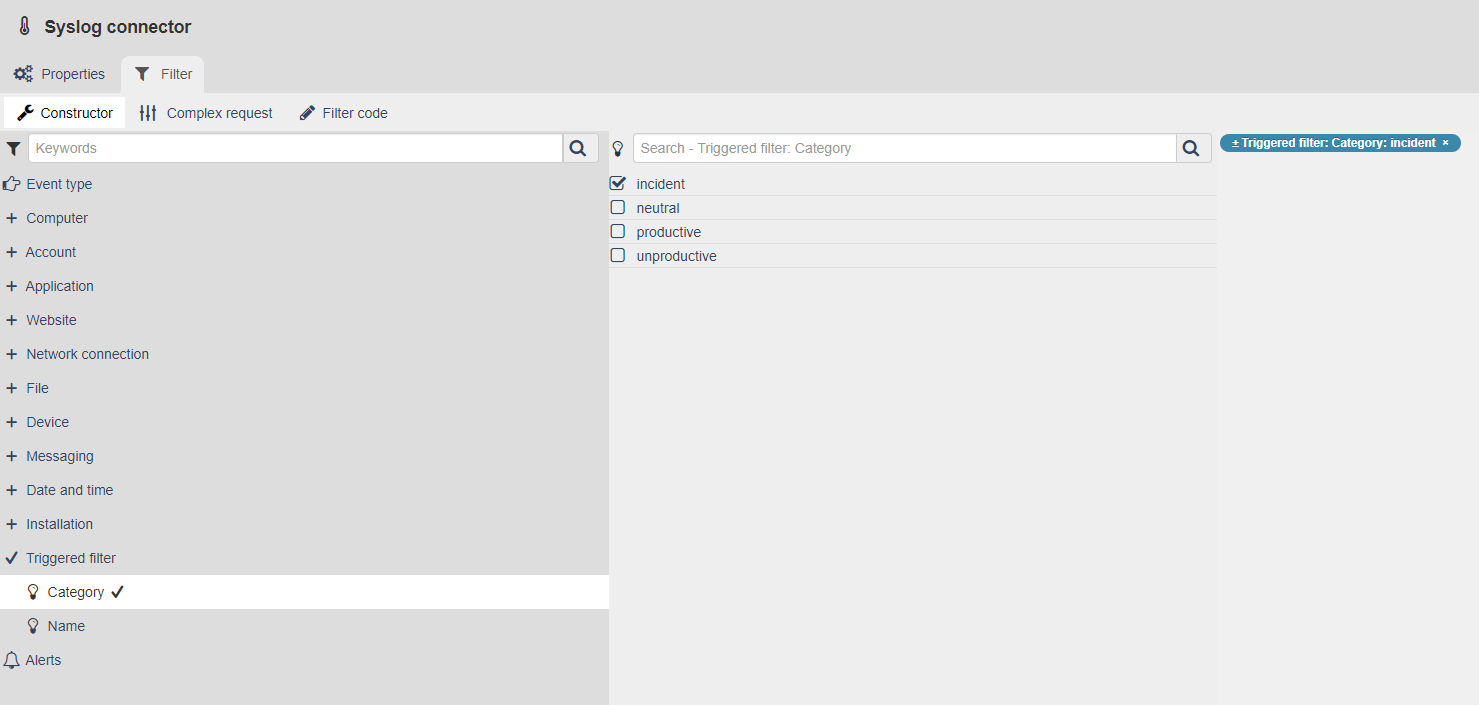Open the Complex request tab
The width and height of the screenshot is (1479, 705).
click(205, 112)
